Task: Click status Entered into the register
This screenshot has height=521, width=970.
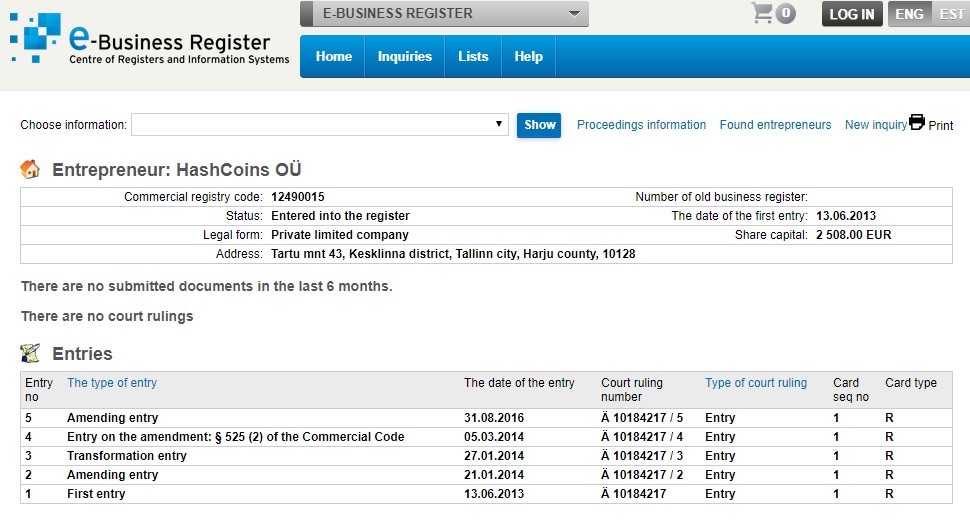Action: point(340,215)
